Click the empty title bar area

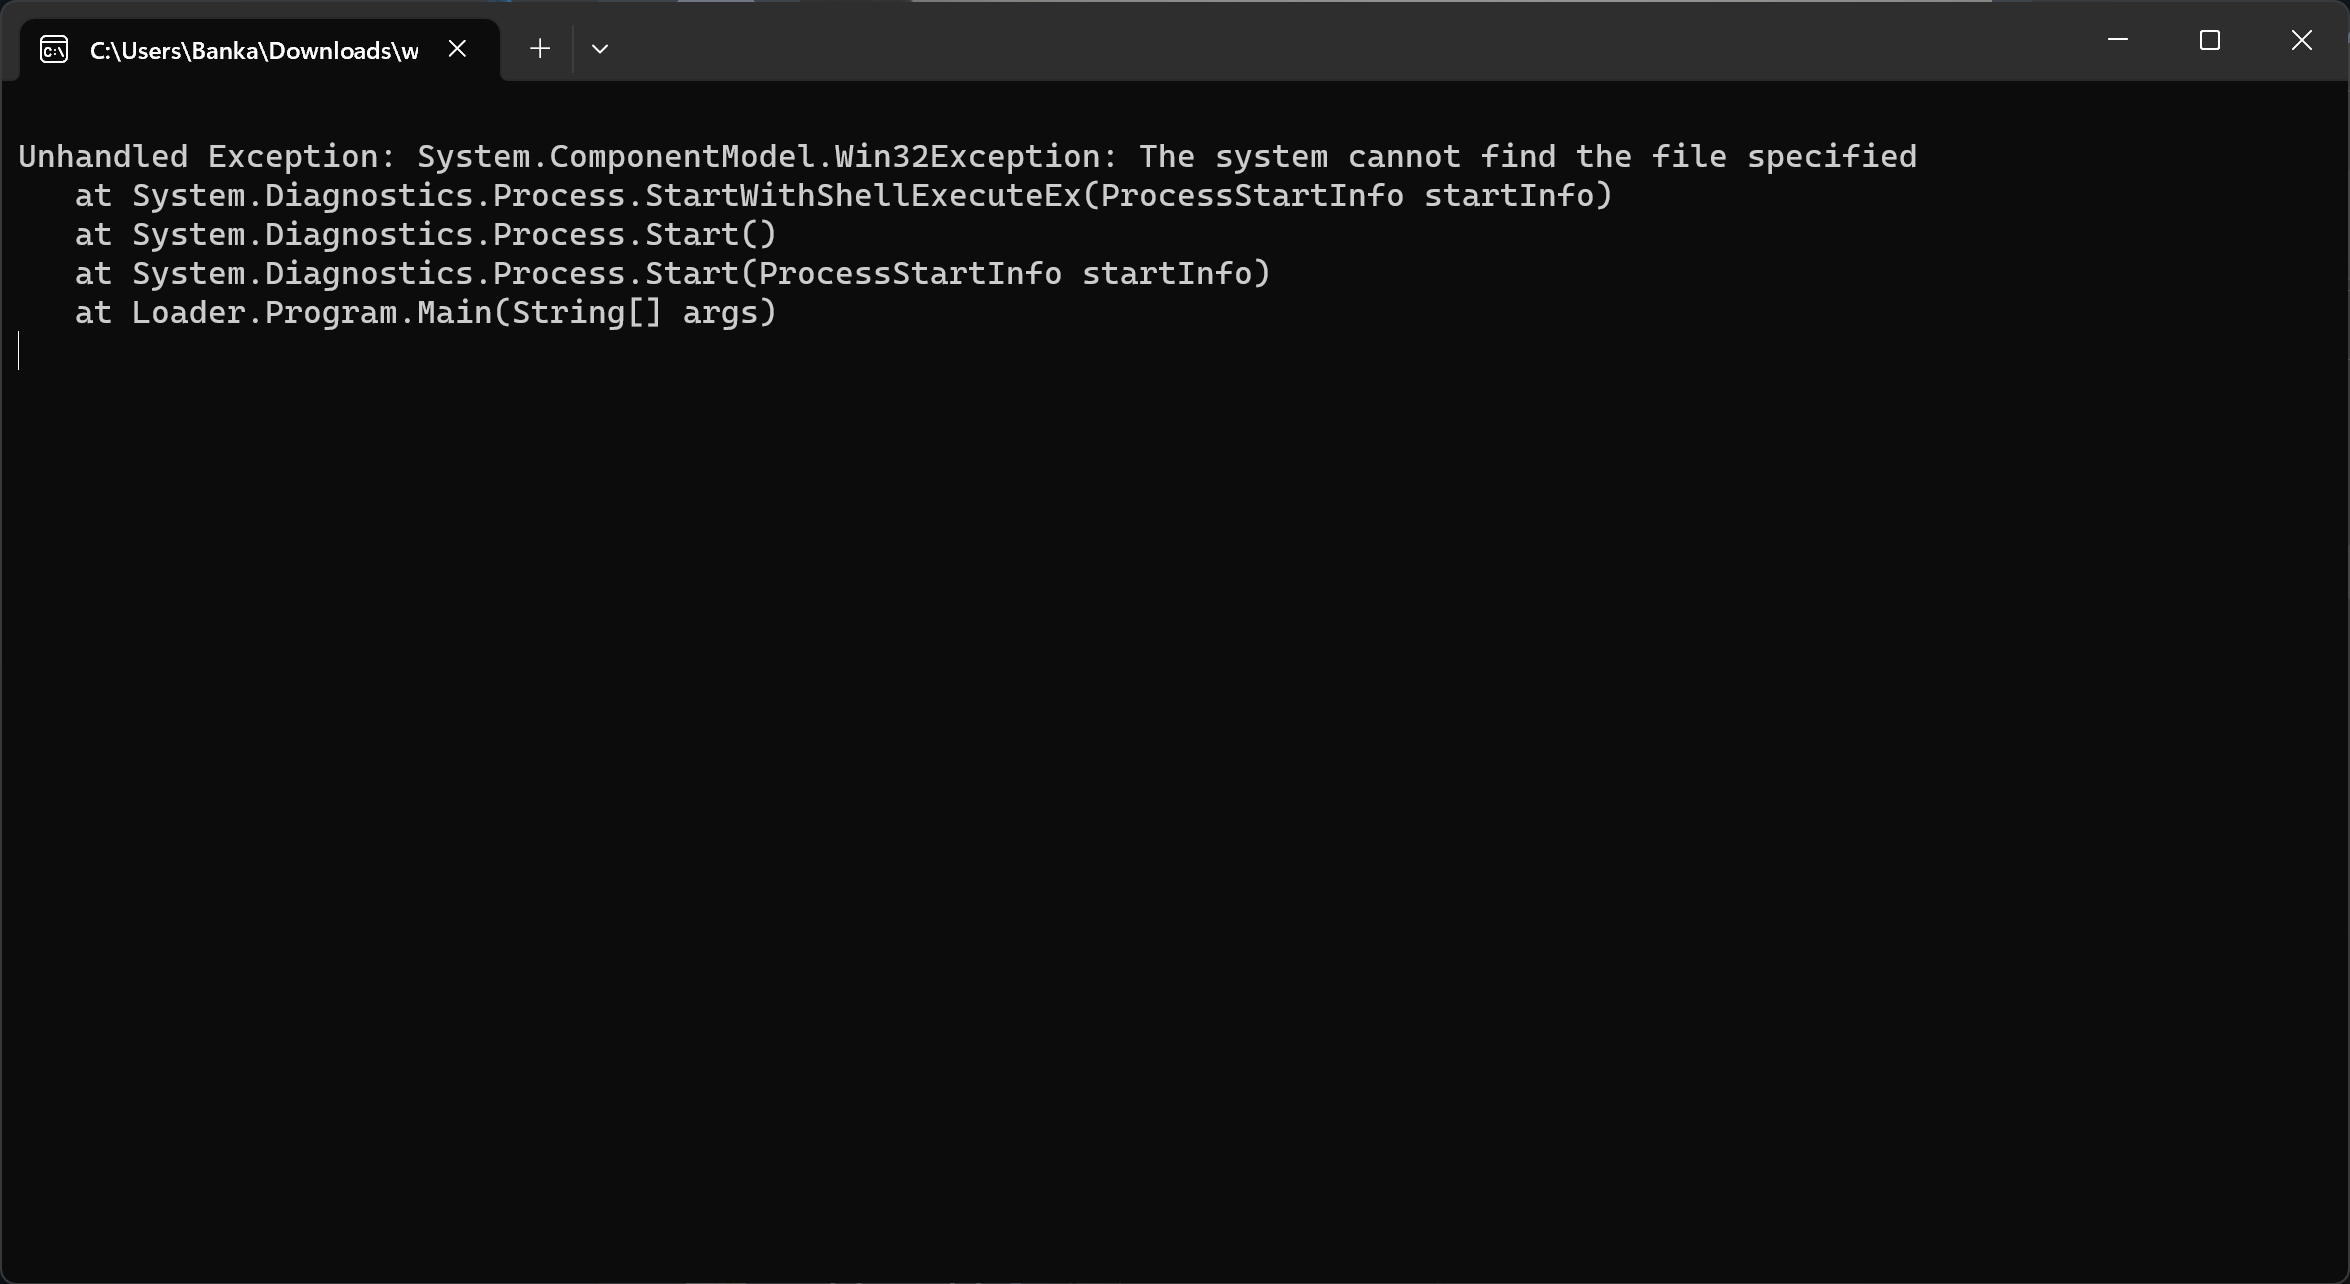point(1300,40)
